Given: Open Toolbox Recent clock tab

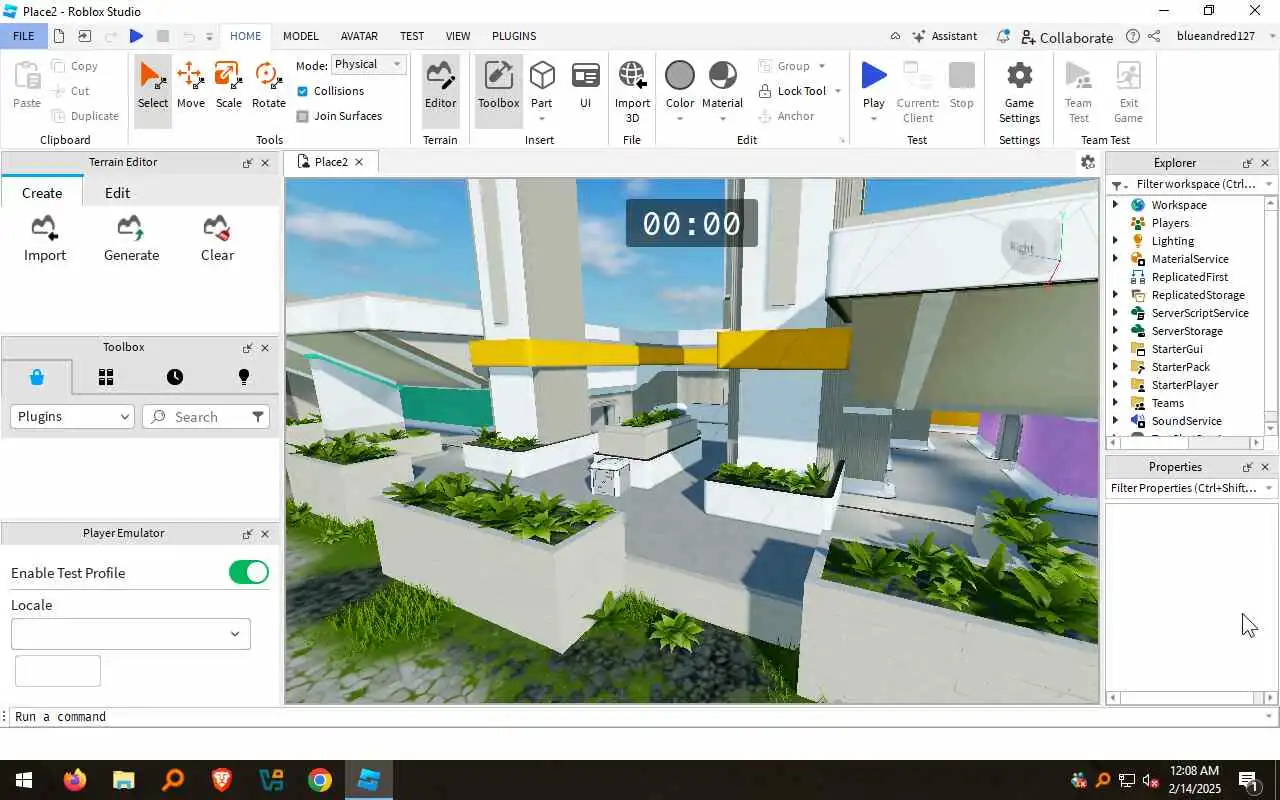Looking at the screenshot, I should (175, 377).
